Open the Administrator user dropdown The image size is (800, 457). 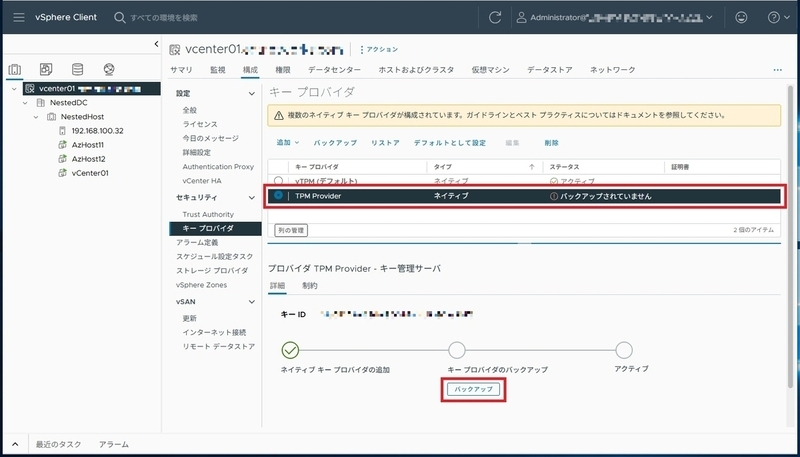pos(614,17)
